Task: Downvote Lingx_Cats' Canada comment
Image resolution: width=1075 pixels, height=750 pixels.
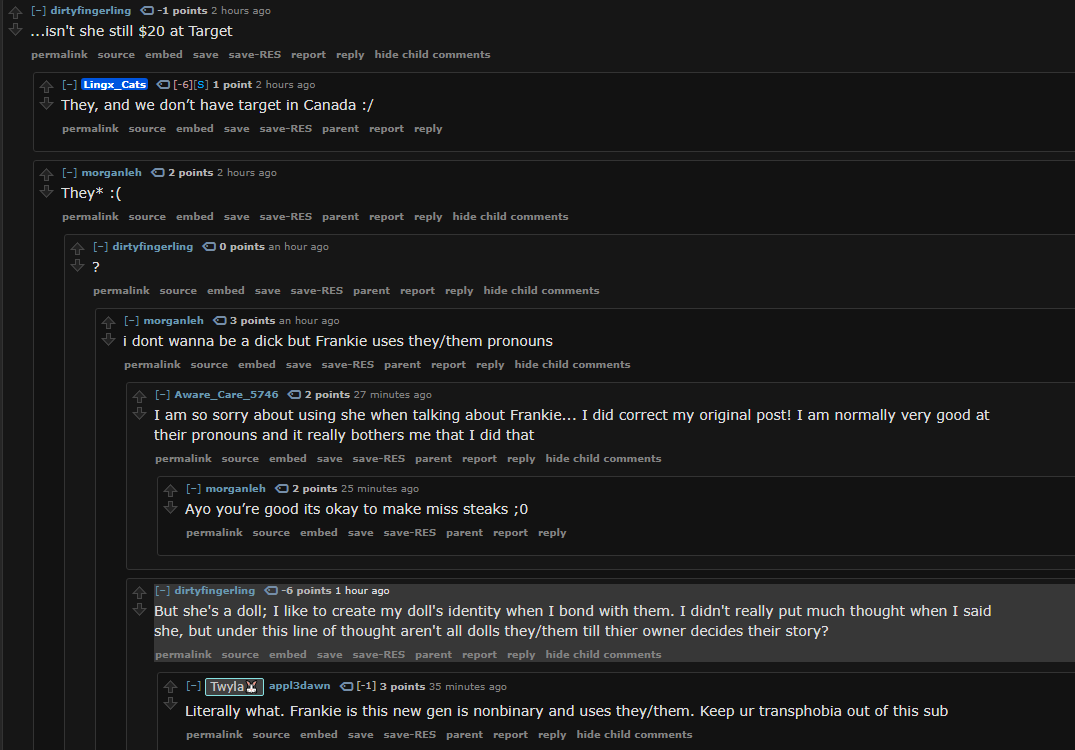Action: [x=46, y=104]
